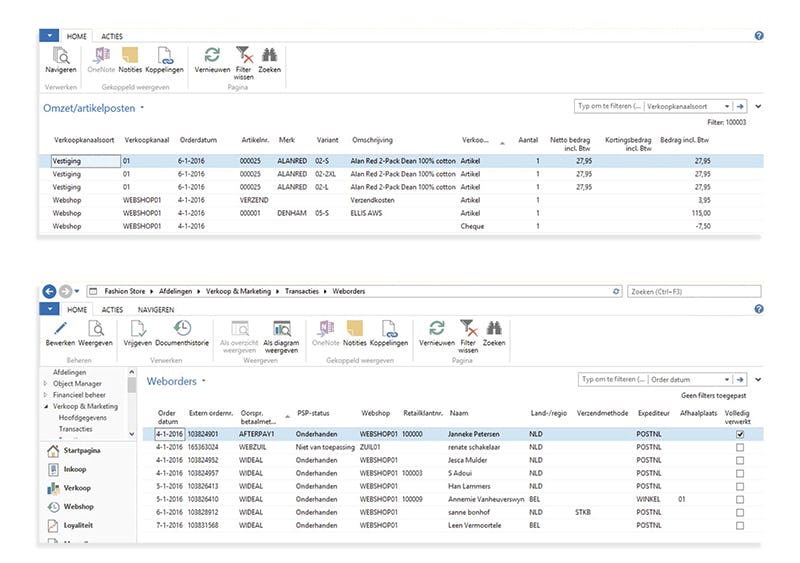Check Volledig verwerkt for renate schakelaar row
Viewport: 800px width, 563px height.
click(x=740, y=447)
